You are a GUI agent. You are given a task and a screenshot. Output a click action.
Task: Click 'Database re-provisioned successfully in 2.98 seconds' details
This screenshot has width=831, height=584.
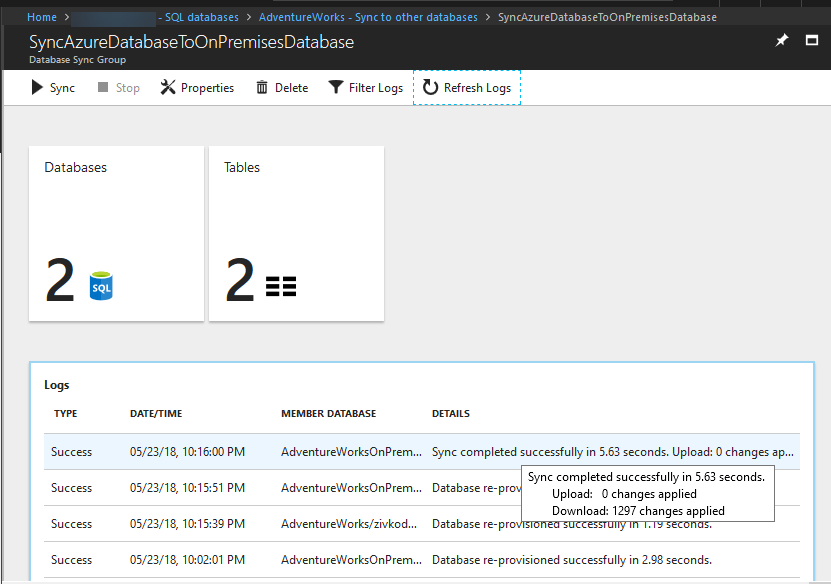coord(572,560)
